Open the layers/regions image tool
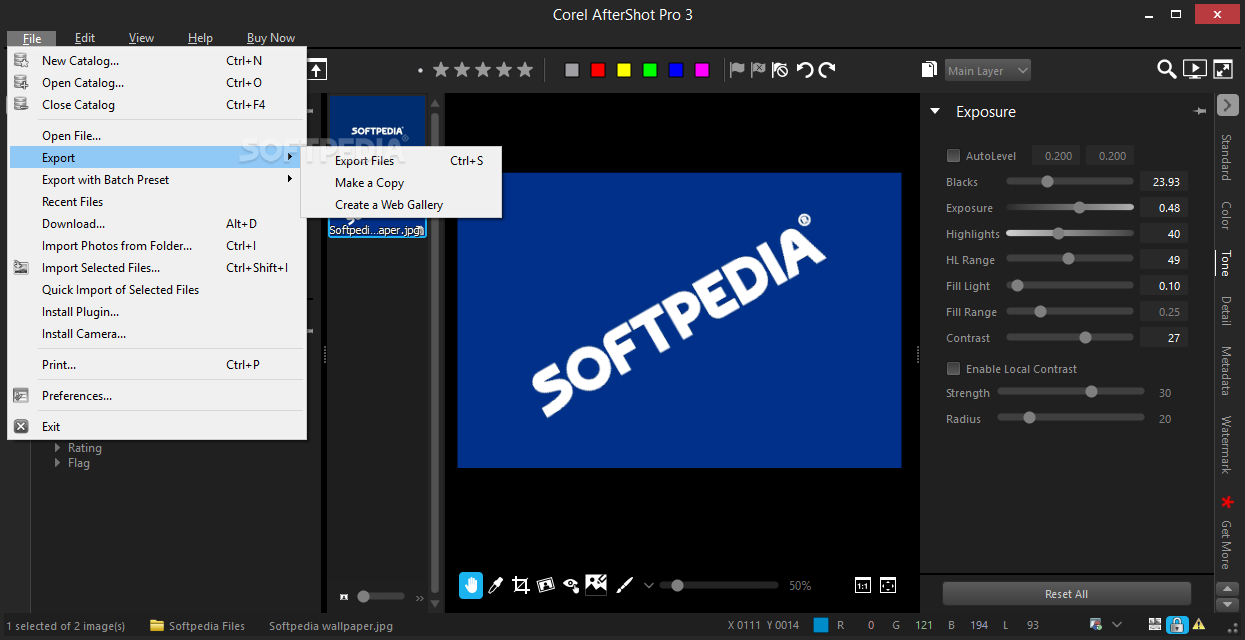This screenshot has height=640, width=1245. 597,584
